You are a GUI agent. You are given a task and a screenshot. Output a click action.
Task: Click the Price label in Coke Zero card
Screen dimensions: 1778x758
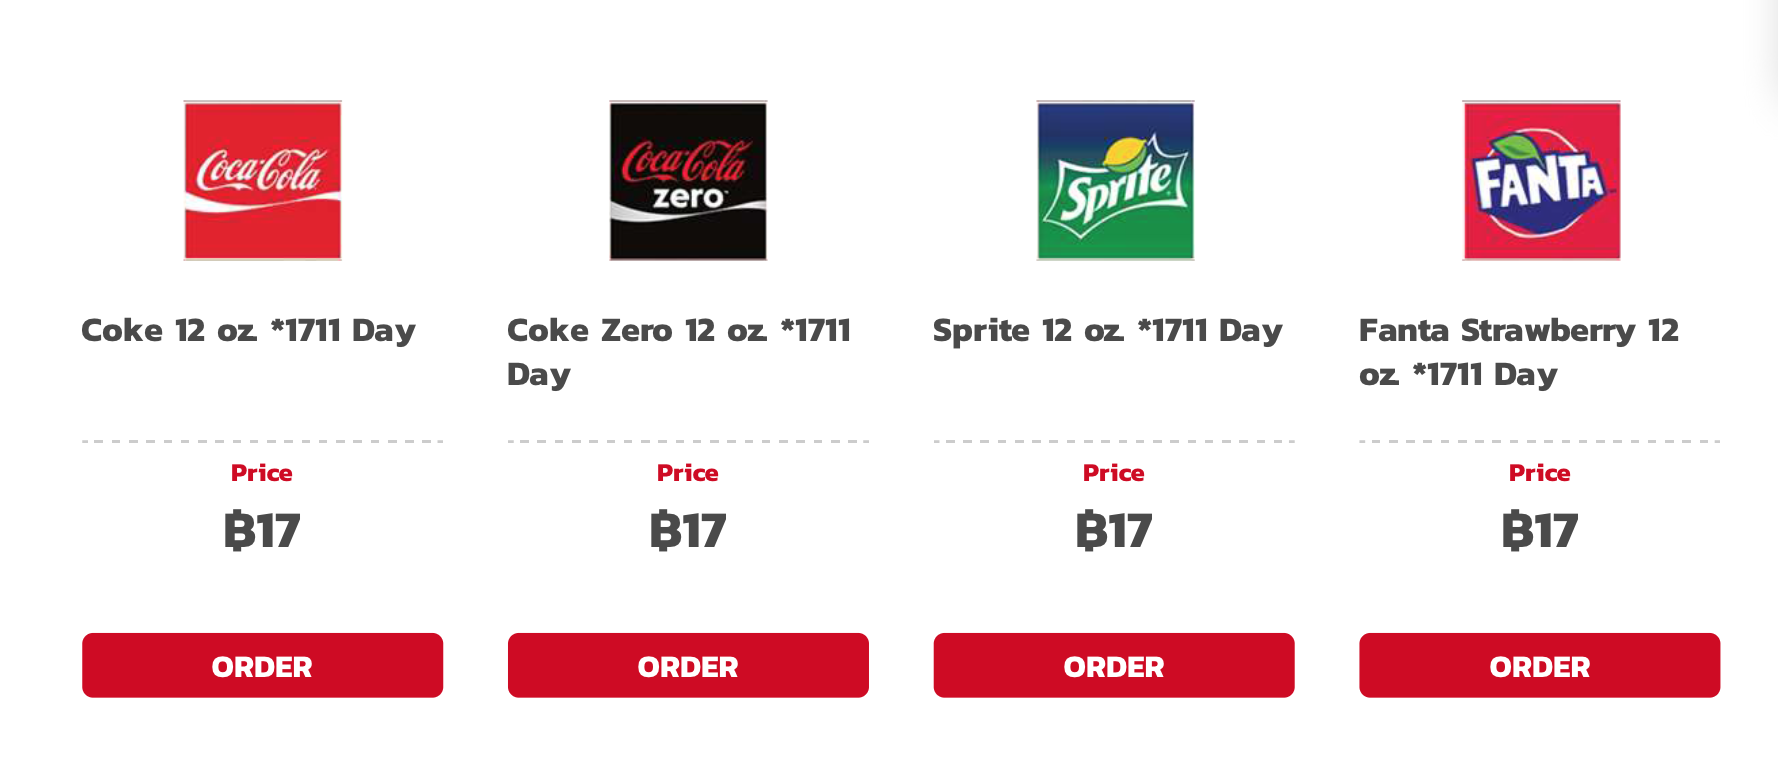(x=688, y=473)
